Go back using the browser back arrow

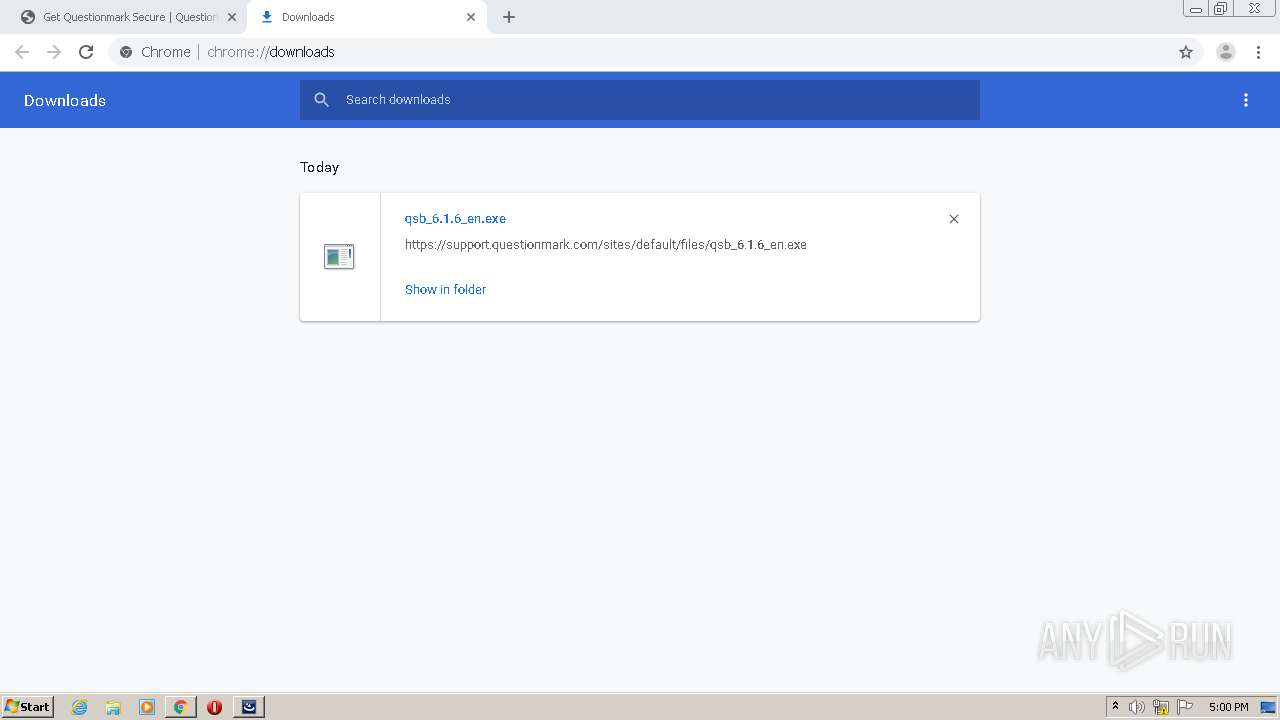coord(22,52)
